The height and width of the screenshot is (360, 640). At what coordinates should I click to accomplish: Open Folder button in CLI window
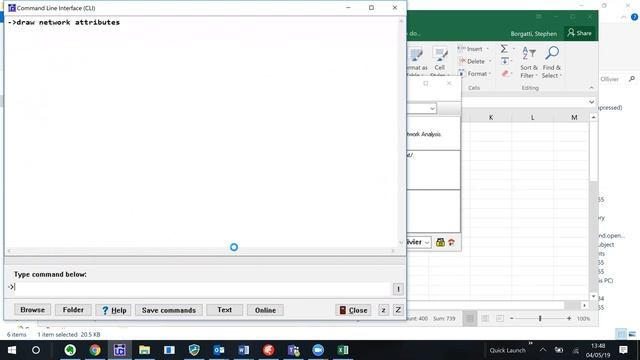point(73,310)
